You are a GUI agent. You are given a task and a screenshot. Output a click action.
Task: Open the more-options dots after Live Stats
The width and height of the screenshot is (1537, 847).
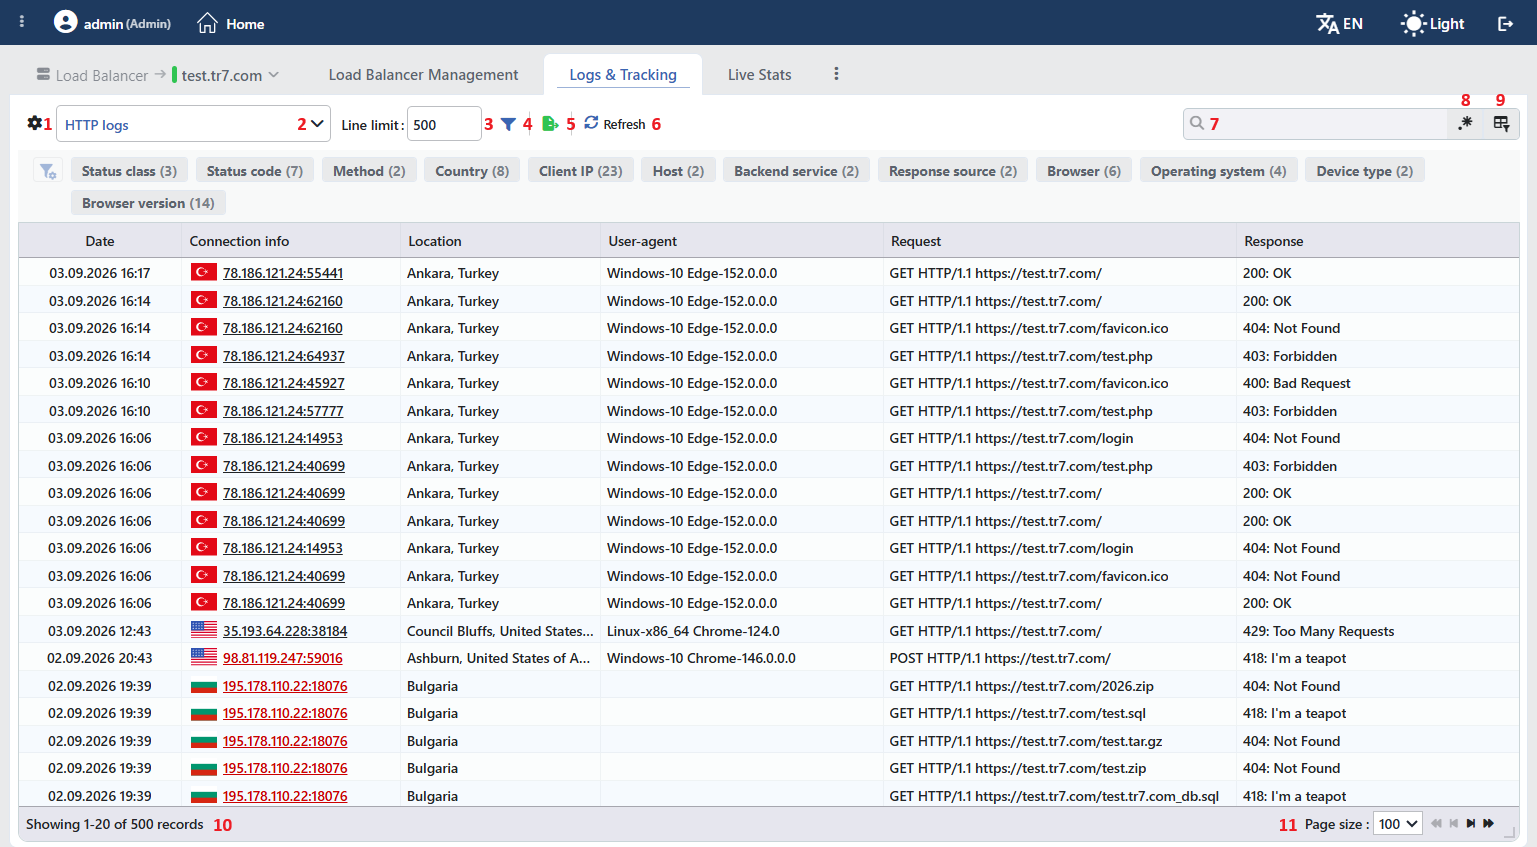[836, 74]
